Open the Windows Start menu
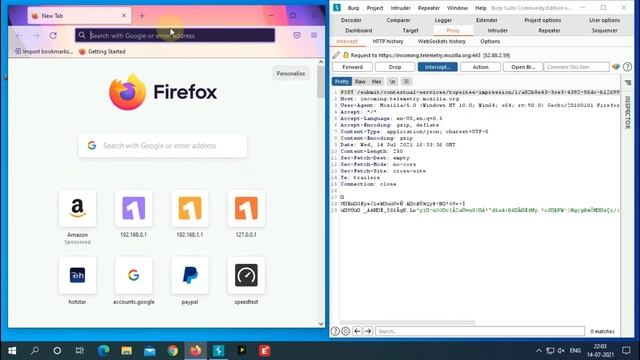 click(12, 351)
